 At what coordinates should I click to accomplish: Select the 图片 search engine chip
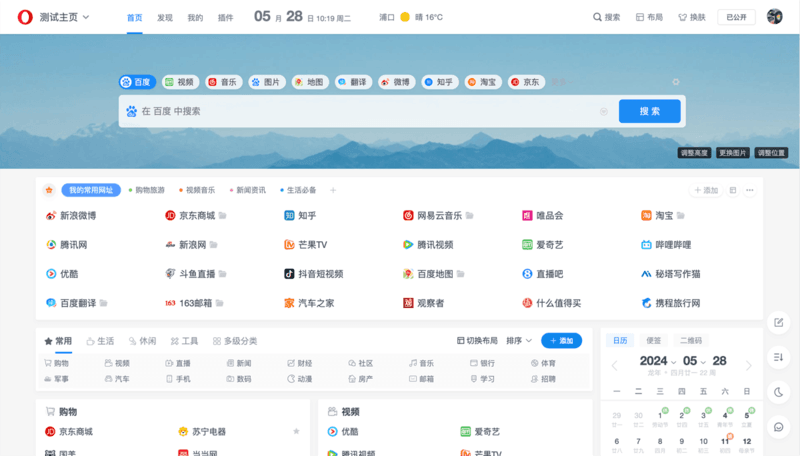point(267,82)
